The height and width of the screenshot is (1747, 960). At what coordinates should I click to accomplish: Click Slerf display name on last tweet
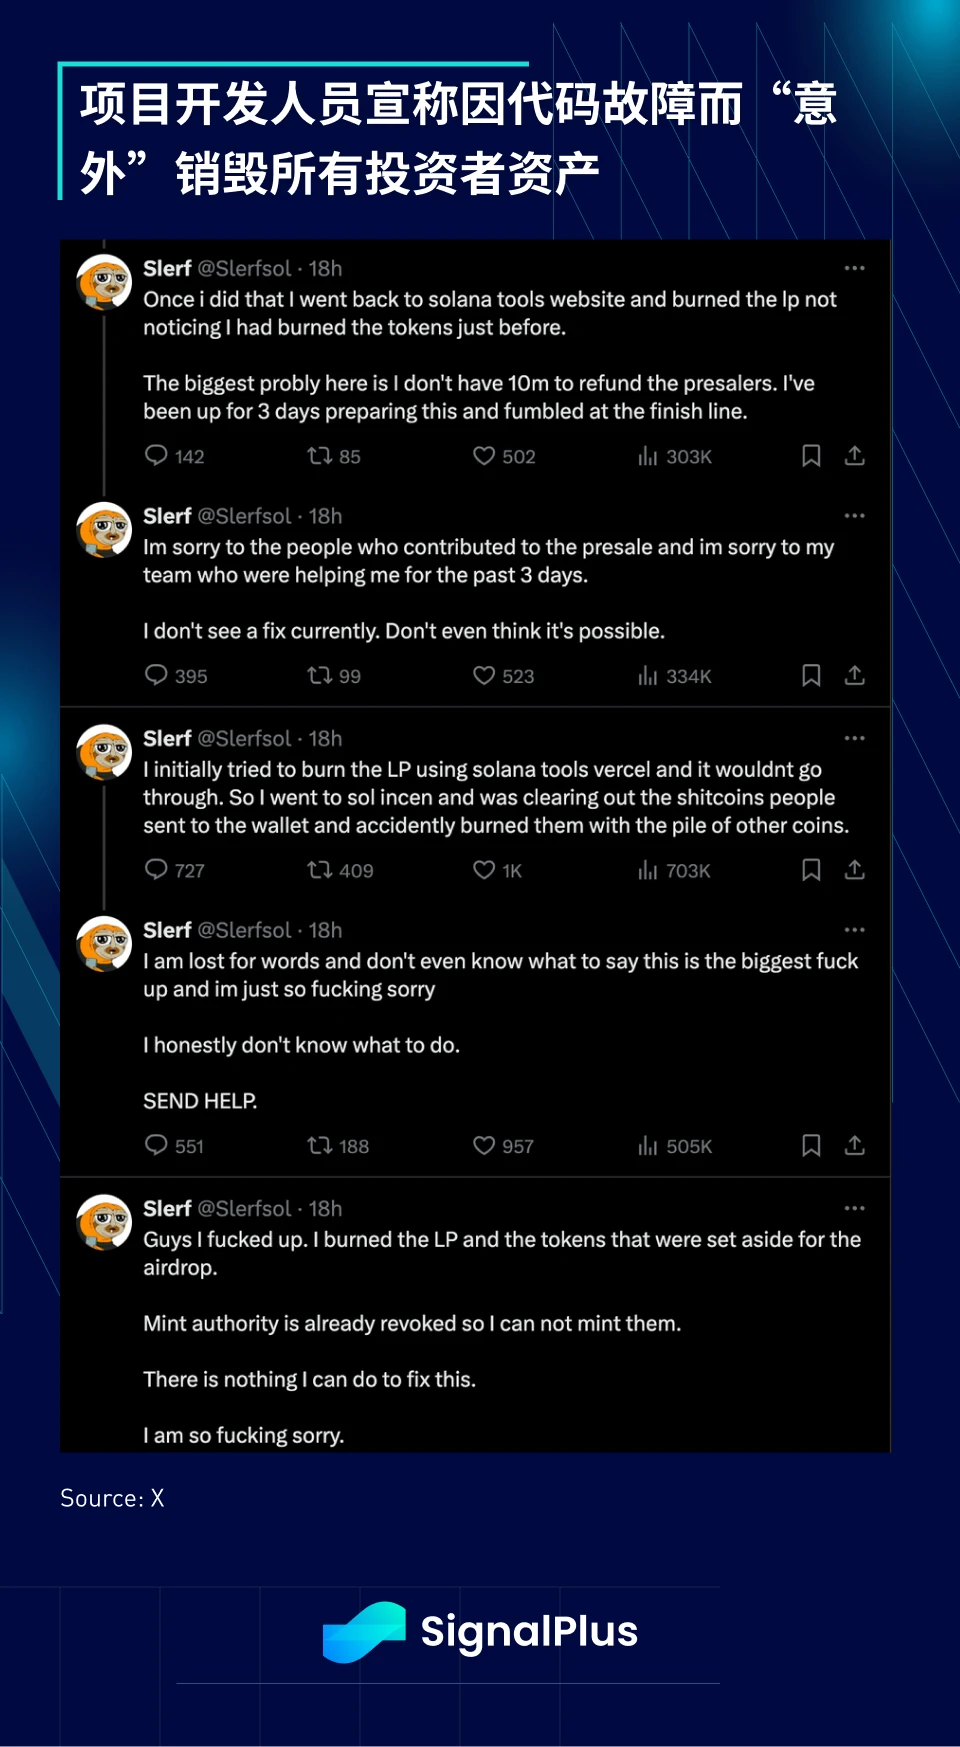tap(167, 1208)
